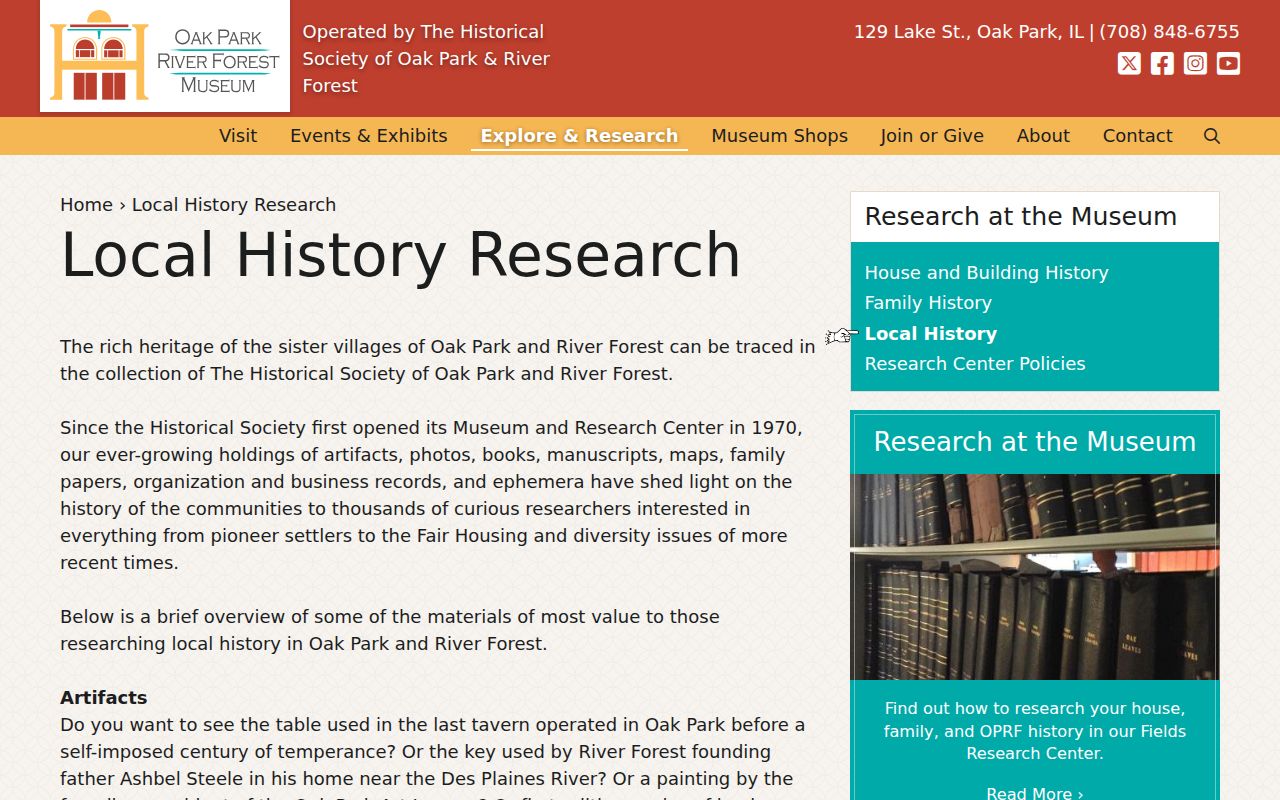1280x800 pixels.
Task: Navigate to the Contact page
Action: pyautogui.click(x=1138, y=136)
